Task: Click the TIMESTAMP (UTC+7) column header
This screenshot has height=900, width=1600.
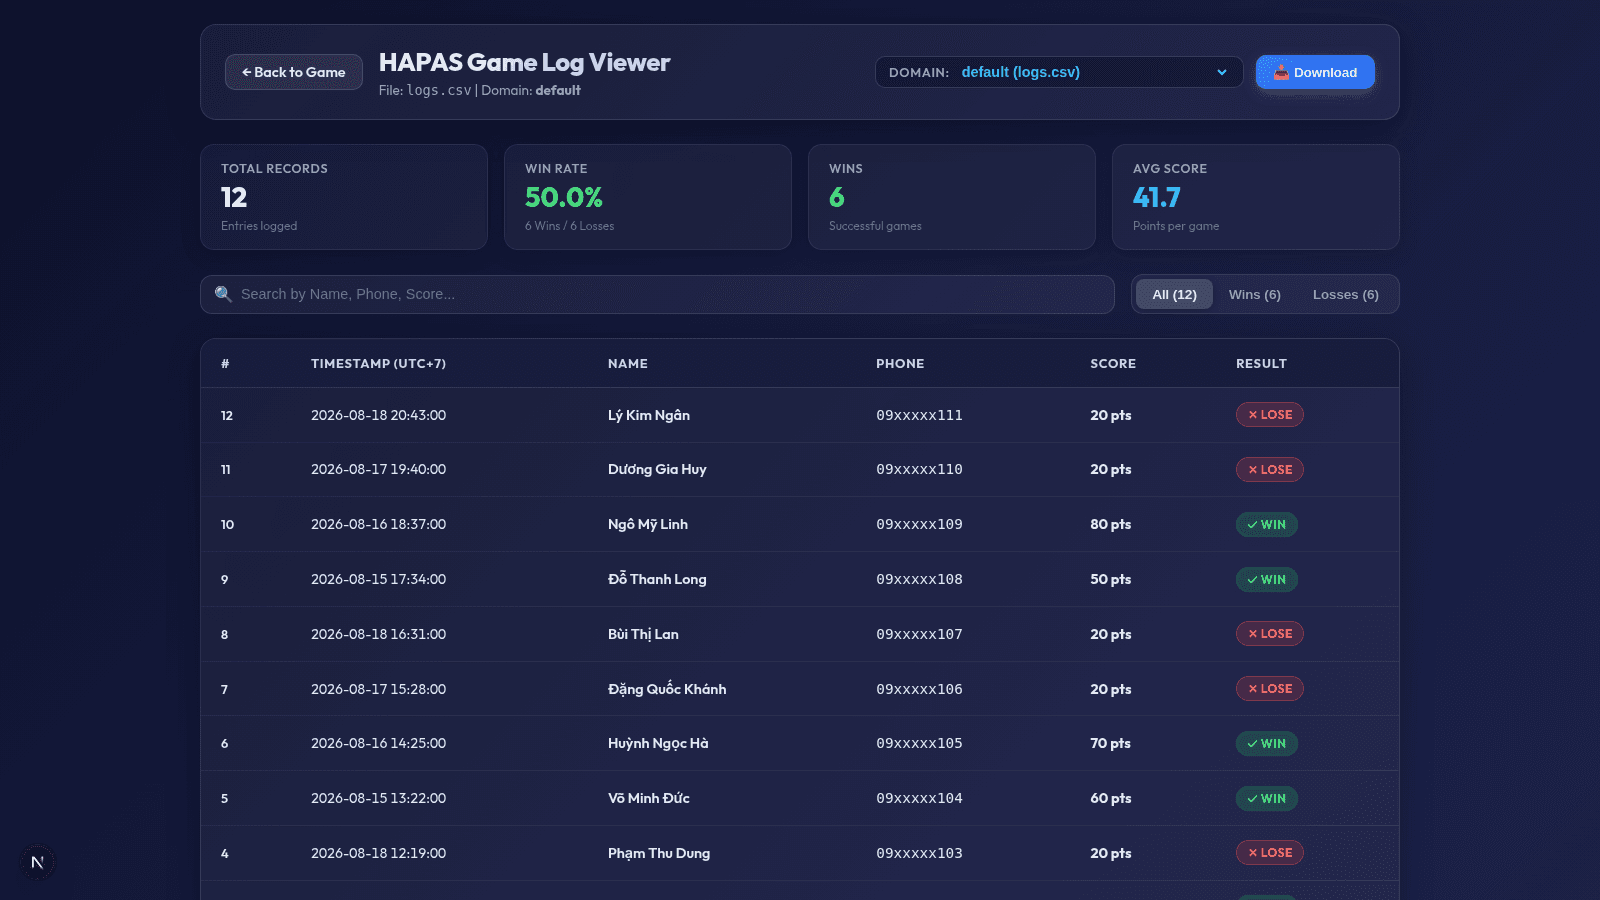Action: click(x=378, y=364)
